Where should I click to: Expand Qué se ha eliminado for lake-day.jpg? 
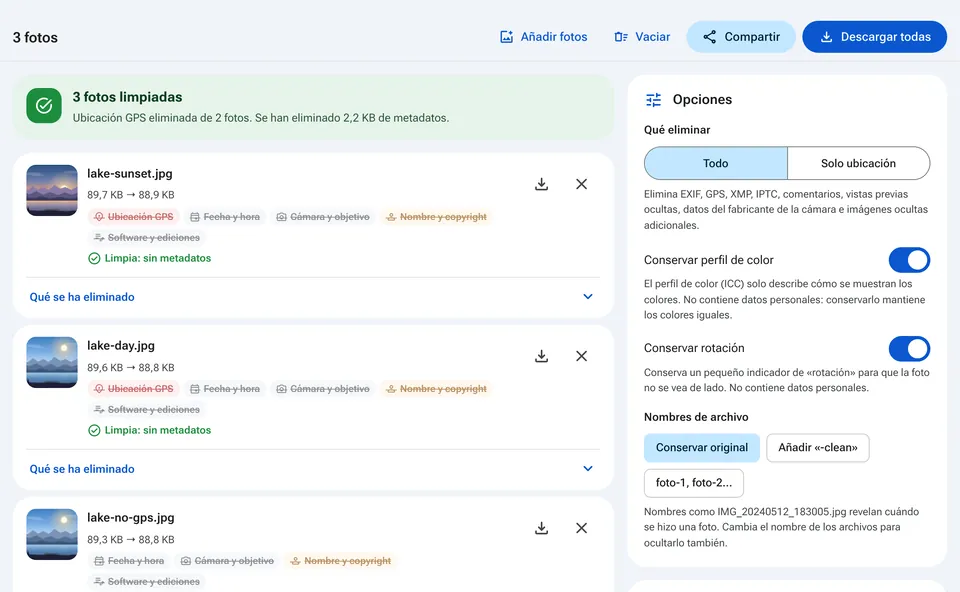tap(312, 469)
